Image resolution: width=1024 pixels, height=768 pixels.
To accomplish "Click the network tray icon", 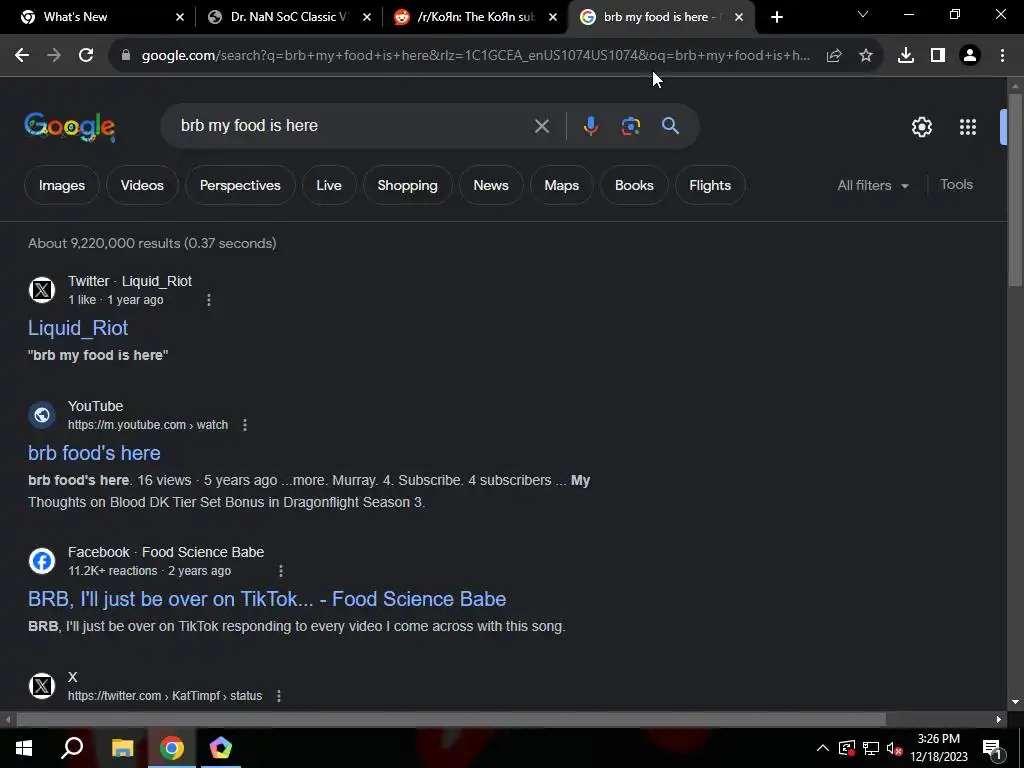I will (x=871, y=748).
